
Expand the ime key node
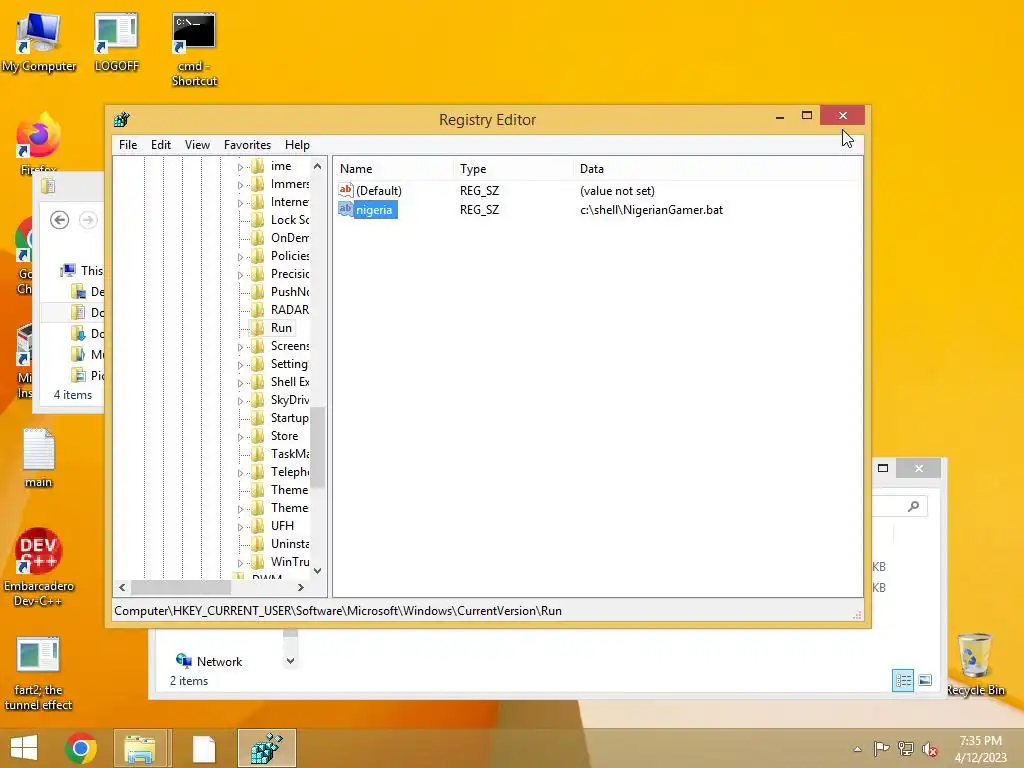240,167
